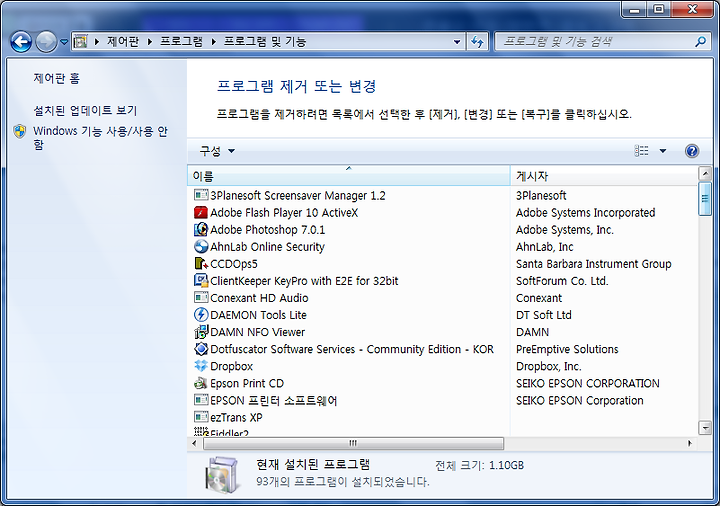Screen dimensions: 720x506
Task: Click the EPSON 프린터 소프트웨어 icon
Action: (201, 400)
